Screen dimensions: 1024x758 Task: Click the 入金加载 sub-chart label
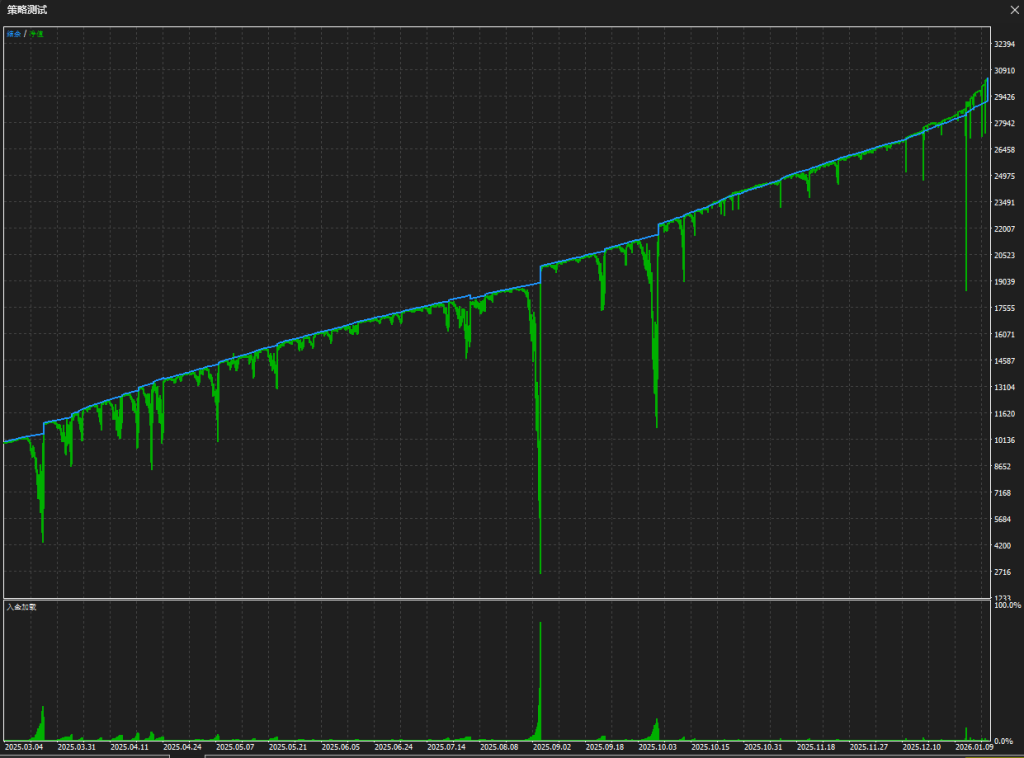(21, 607)
